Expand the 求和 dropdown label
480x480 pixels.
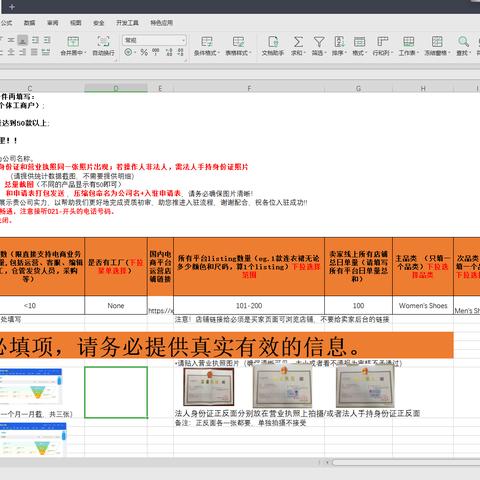[x=299, y=53]
